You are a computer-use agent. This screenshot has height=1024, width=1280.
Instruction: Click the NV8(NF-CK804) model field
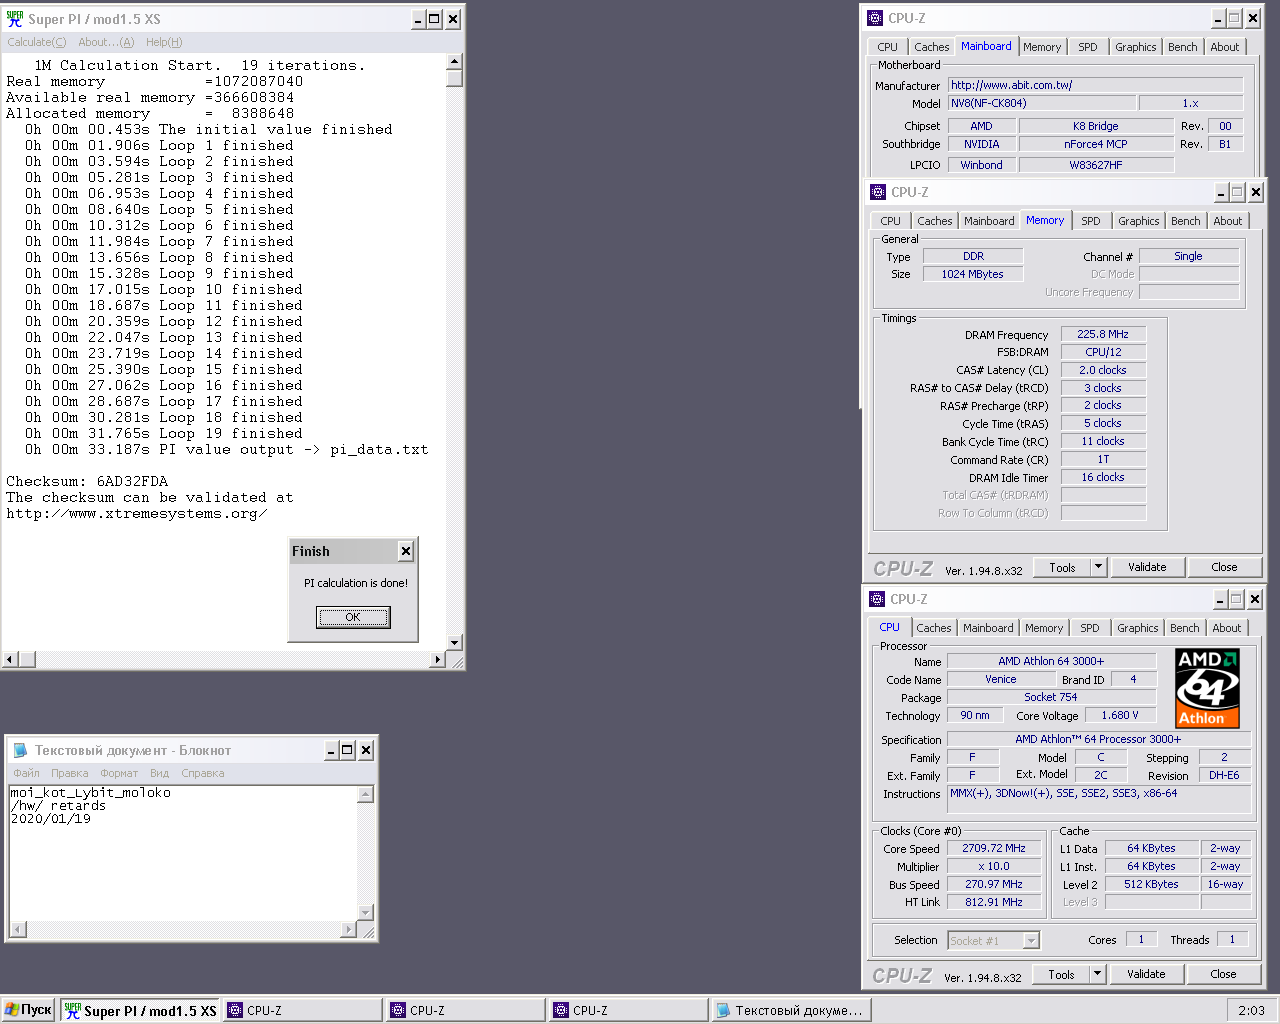tap(1042, 103)
